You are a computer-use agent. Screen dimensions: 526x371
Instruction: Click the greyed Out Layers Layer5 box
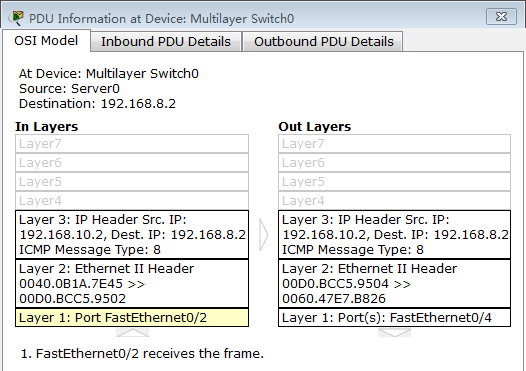pyautogui.click(x=394, y=181)
